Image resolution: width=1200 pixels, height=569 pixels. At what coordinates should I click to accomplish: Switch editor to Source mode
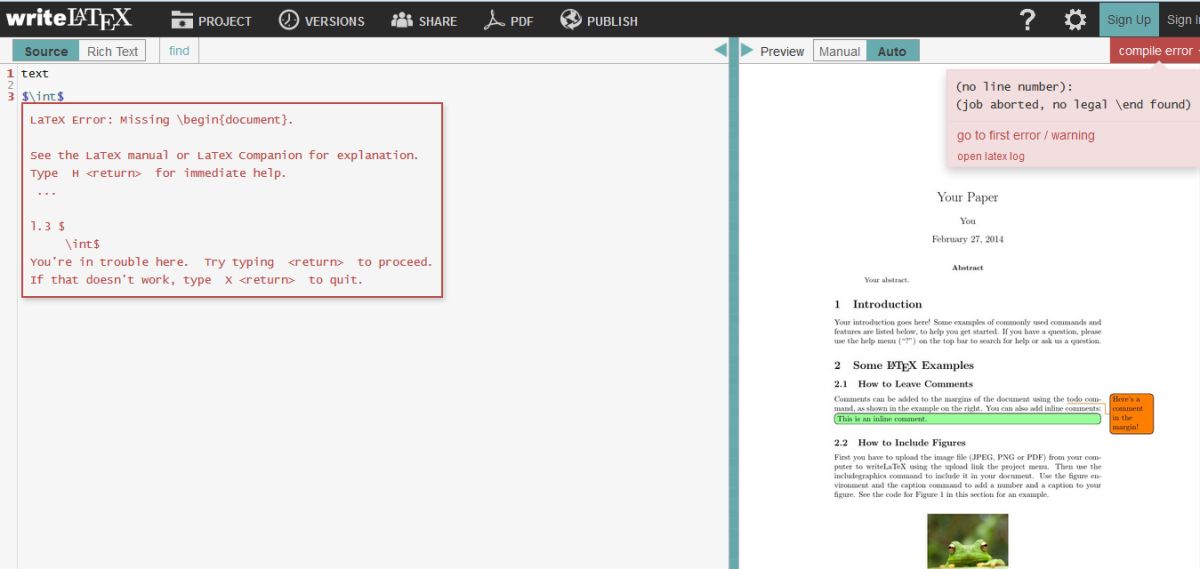point(46,51)
